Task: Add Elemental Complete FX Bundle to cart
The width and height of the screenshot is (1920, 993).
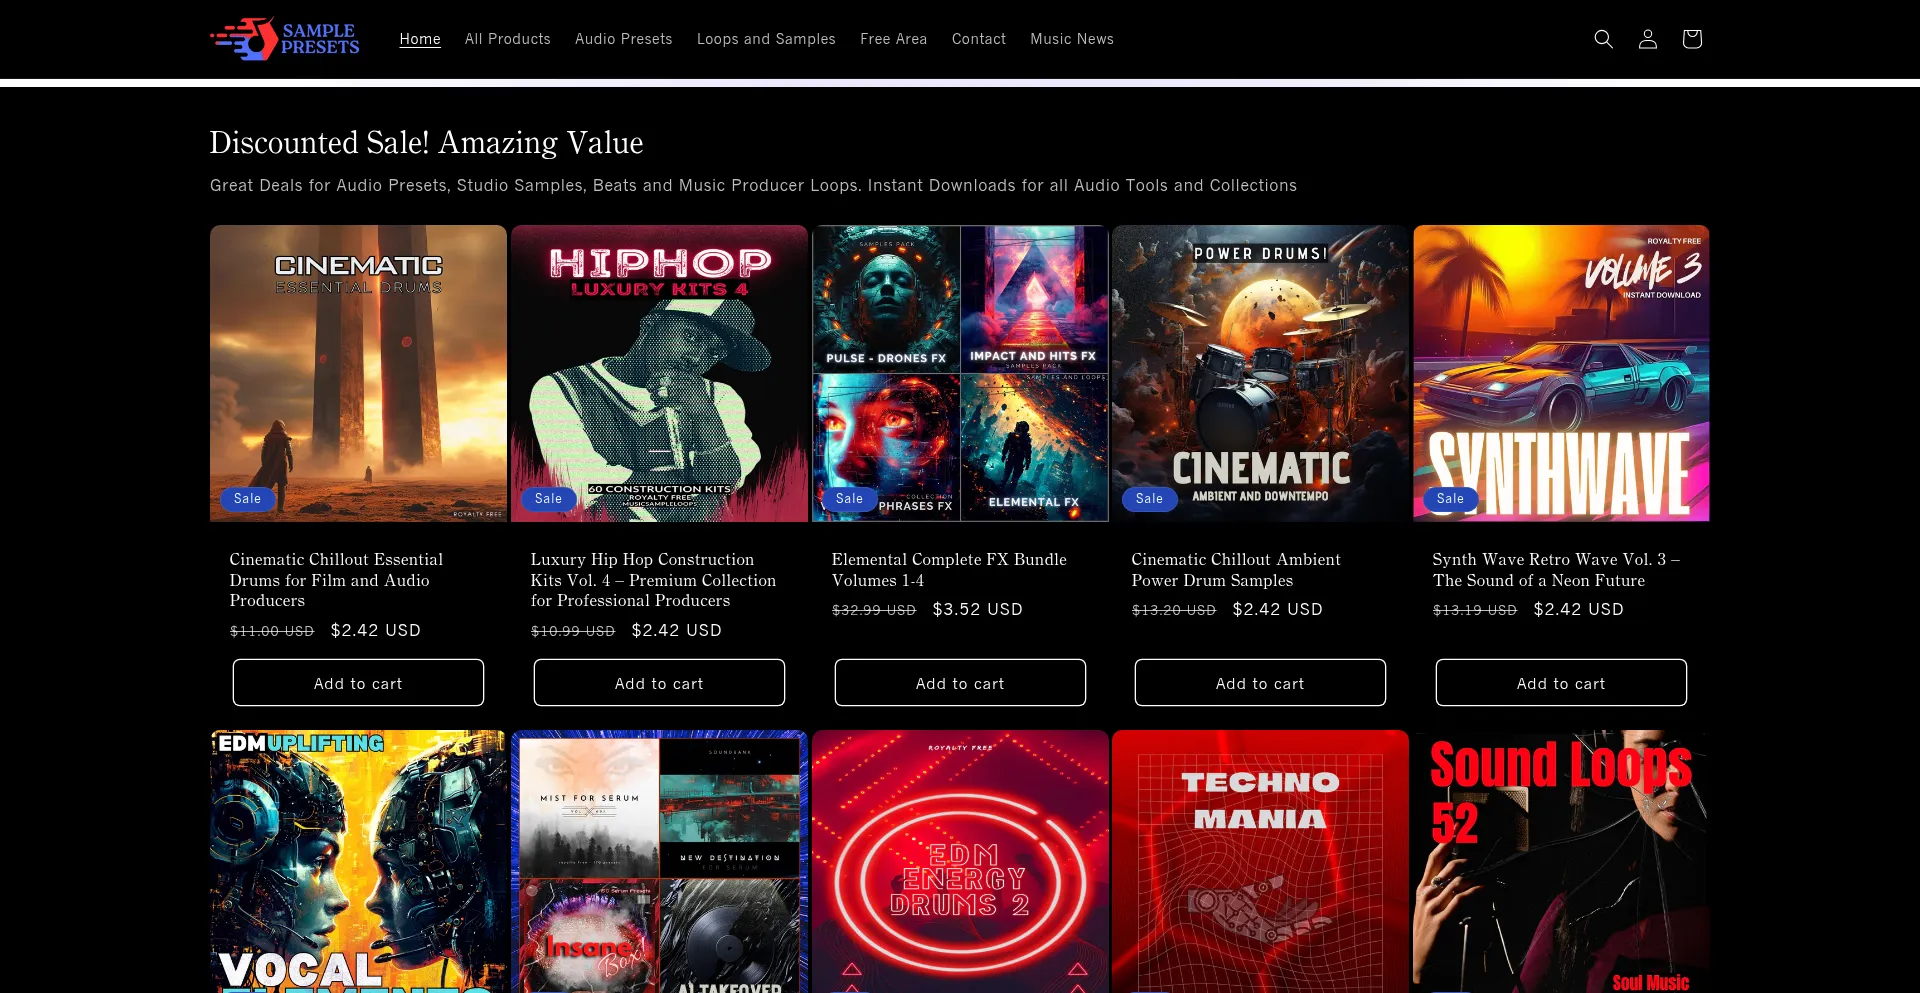Action: click(x=960, y=683)
